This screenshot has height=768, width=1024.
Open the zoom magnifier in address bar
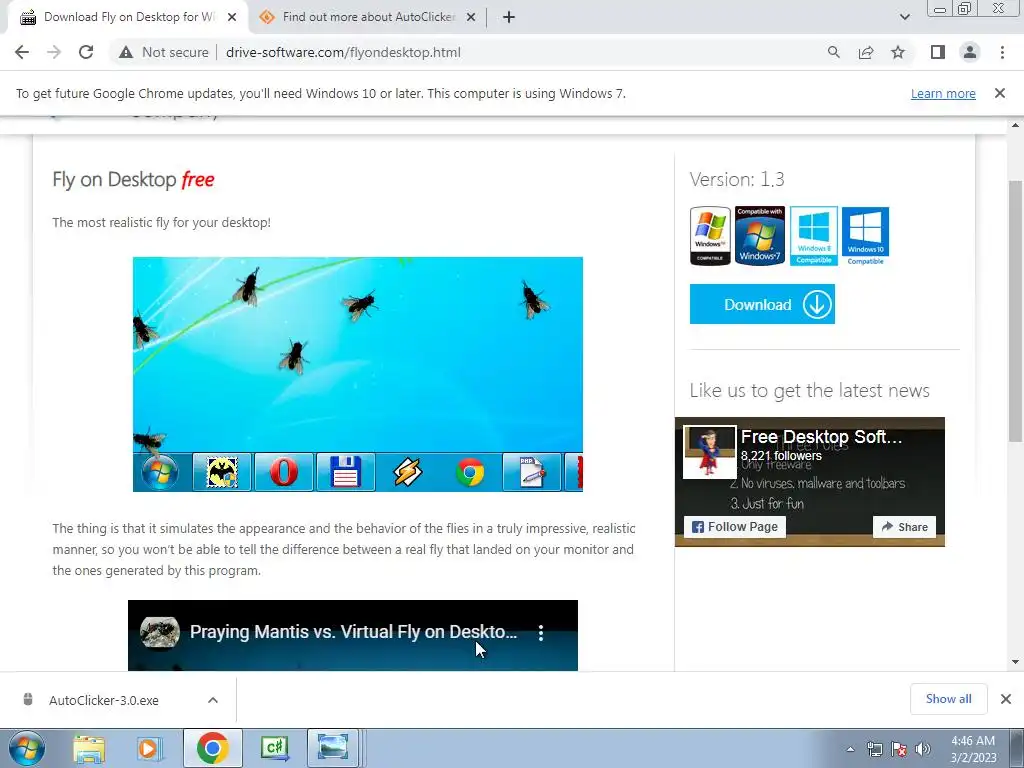point(833,52)
